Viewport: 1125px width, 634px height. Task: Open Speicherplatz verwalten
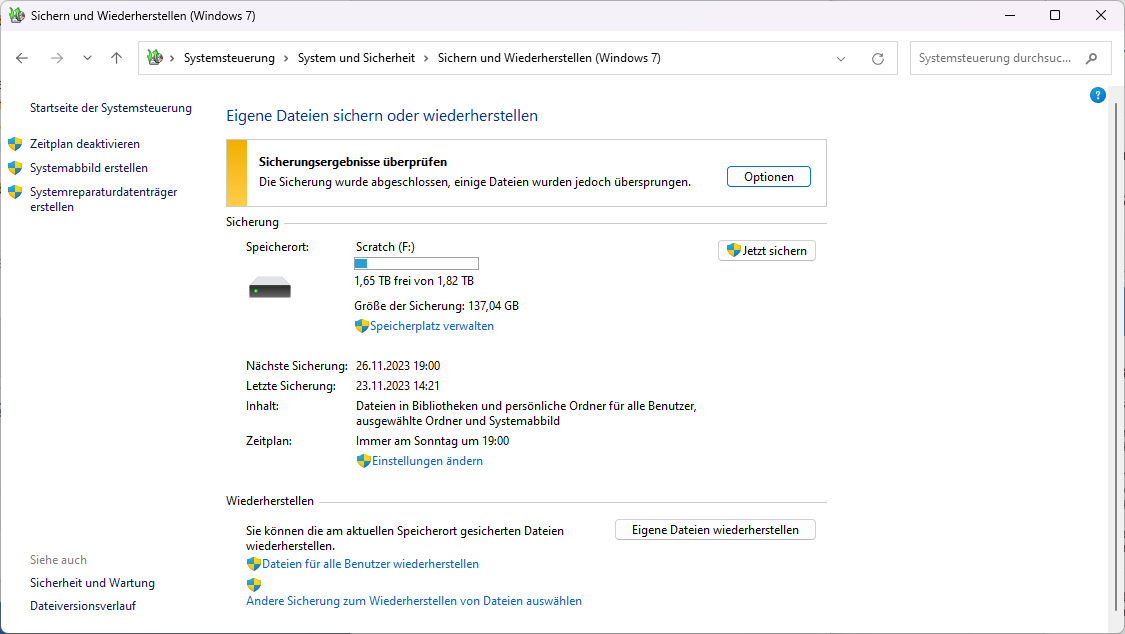tap(432, 326)
